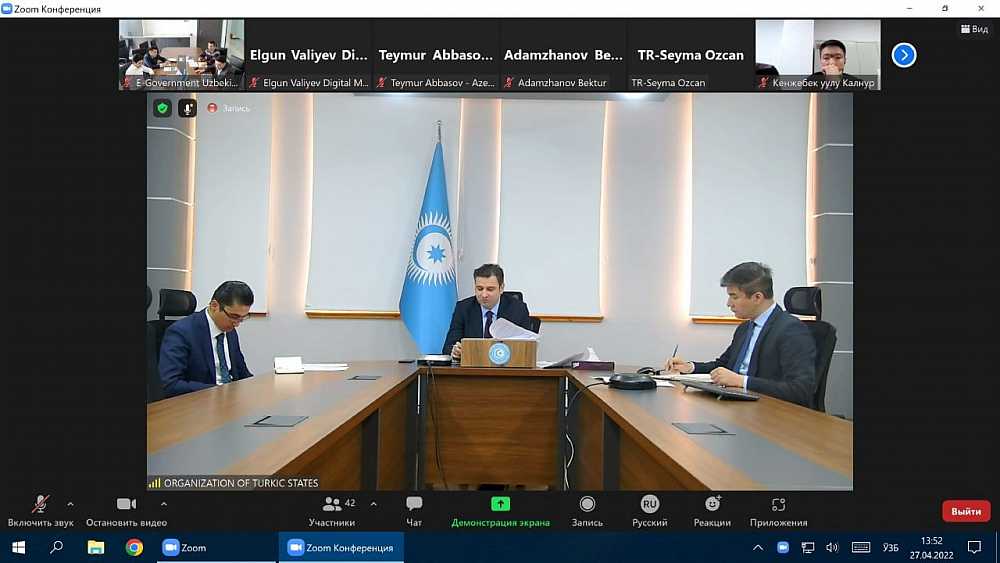
Task: Select E-Government Uzbekistan participant thumbnail
Action: tap(181, 55)
